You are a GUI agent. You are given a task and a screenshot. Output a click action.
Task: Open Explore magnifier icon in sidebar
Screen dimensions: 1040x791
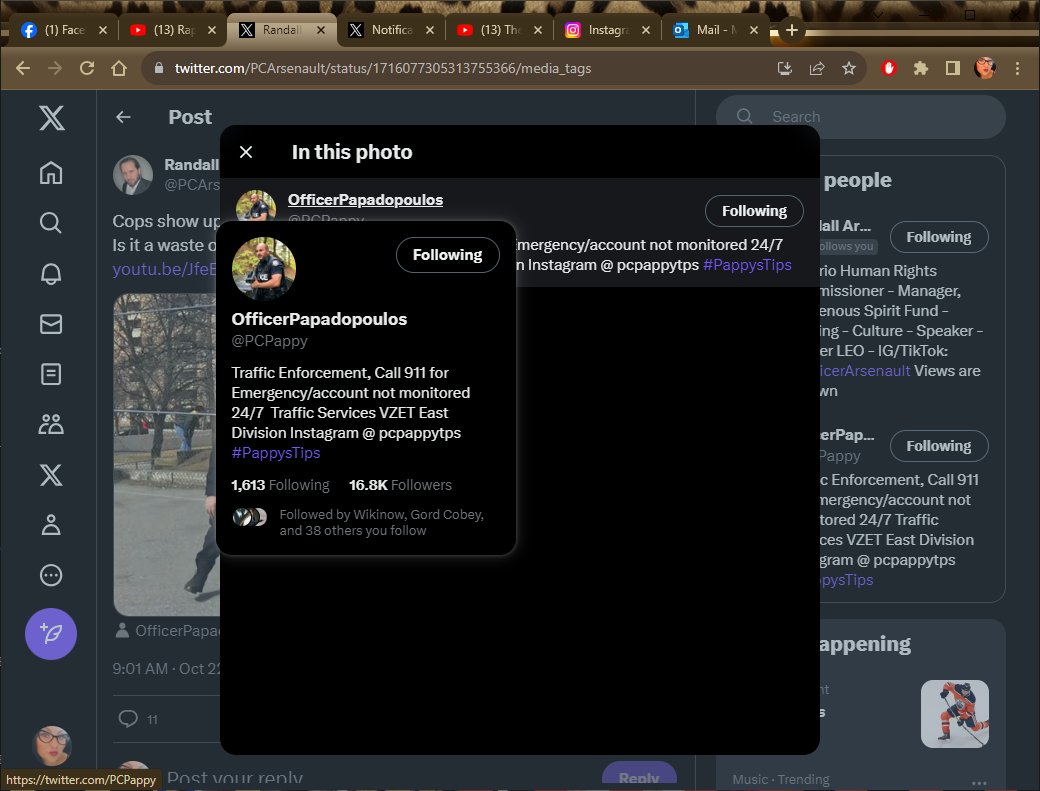[x=51, y=223]
